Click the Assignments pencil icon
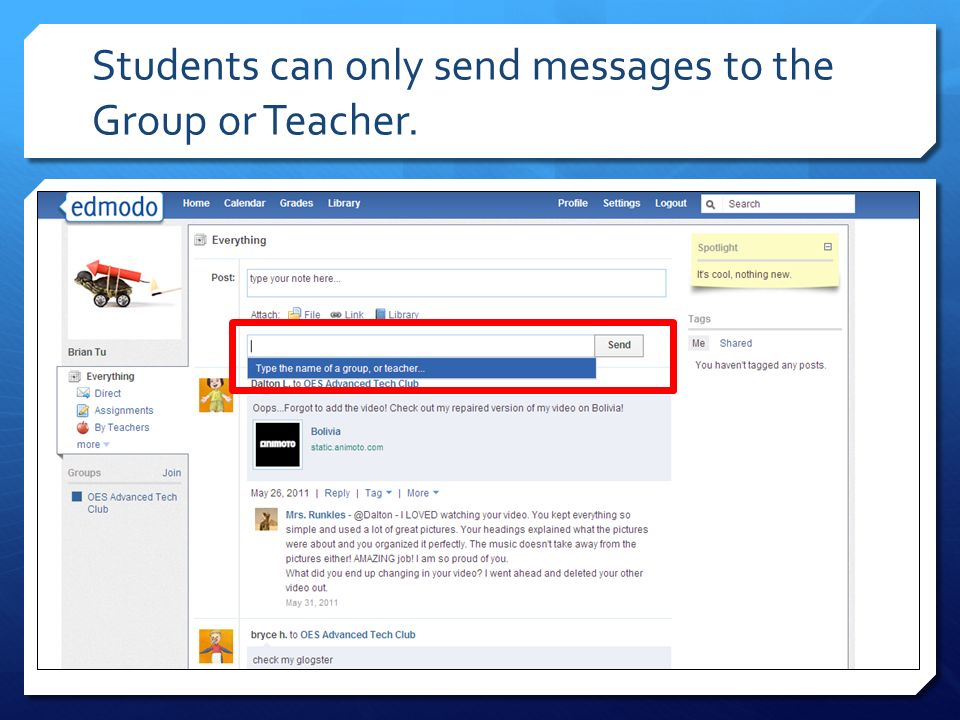960x720 pixels. click(x=83, y=410)
